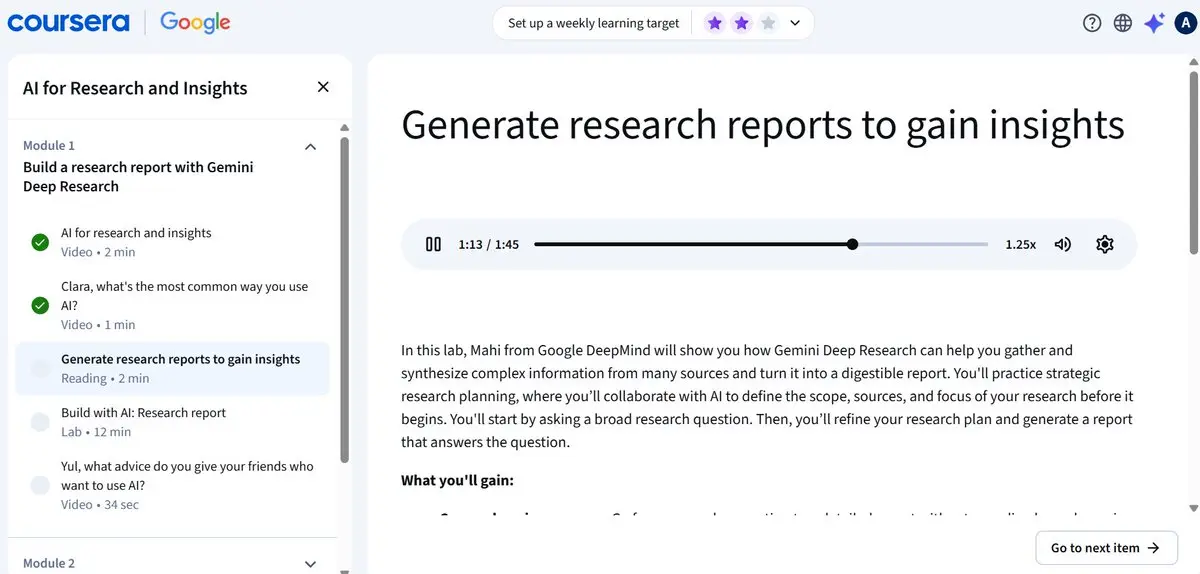Click the AI for Research and Insights title
The width and height of the screenshot is (1200, 574).
tap(135, 88)
